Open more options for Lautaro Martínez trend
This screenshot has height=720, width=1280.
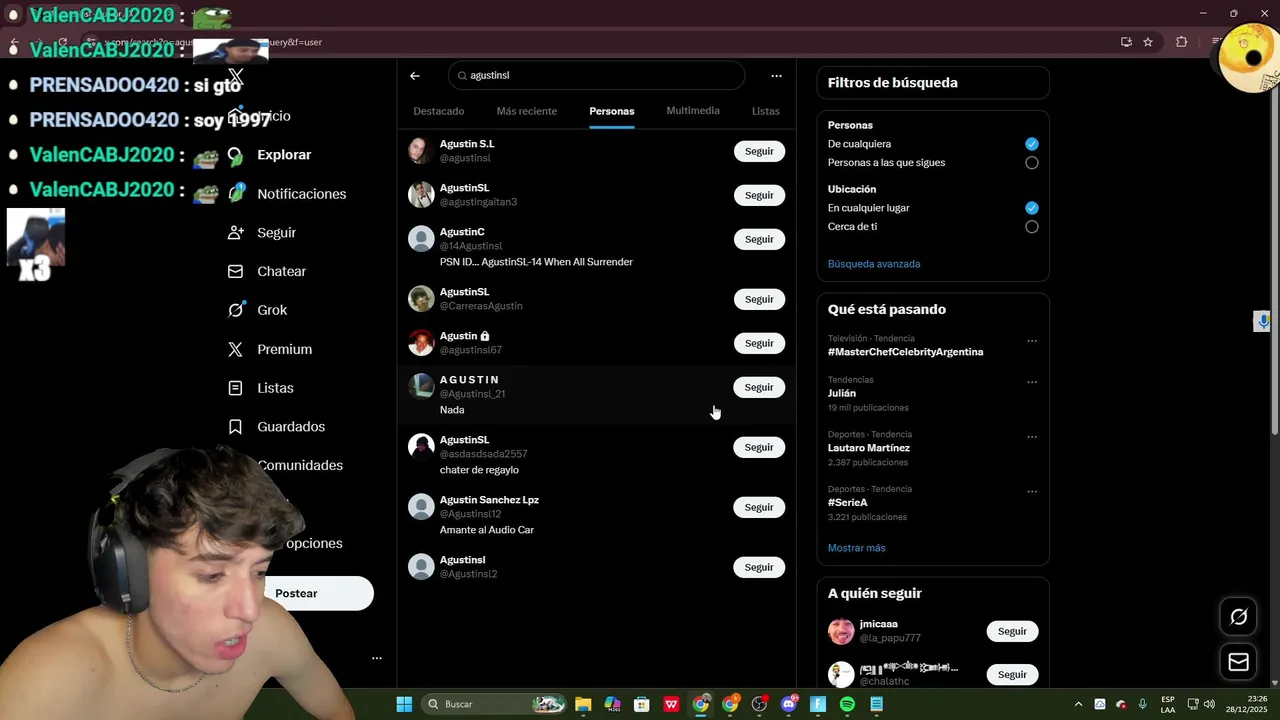pos(1032,437)
